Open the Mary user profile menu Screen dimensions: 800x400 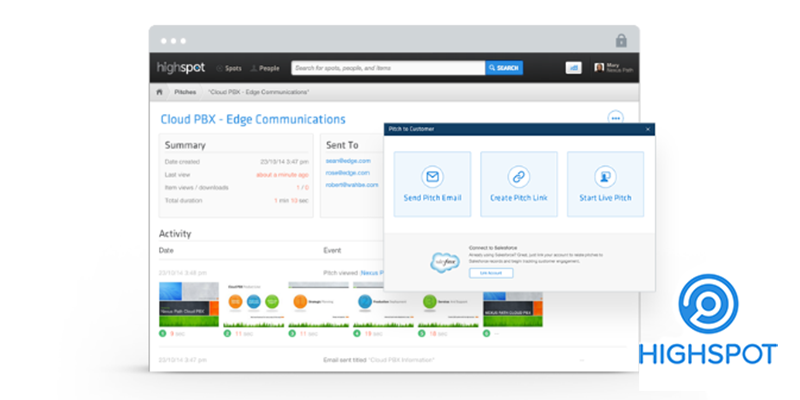[x=614, y=68]
